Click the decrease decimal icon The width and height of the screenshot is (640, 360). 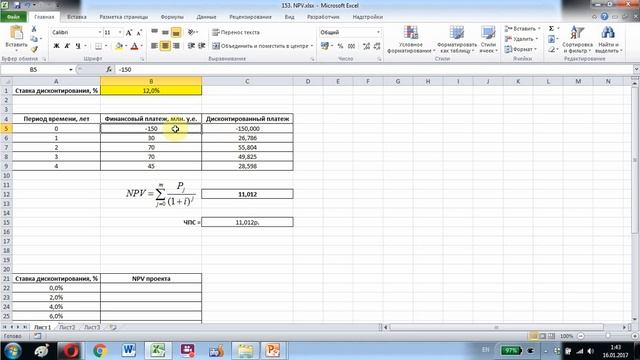(377, 46)
